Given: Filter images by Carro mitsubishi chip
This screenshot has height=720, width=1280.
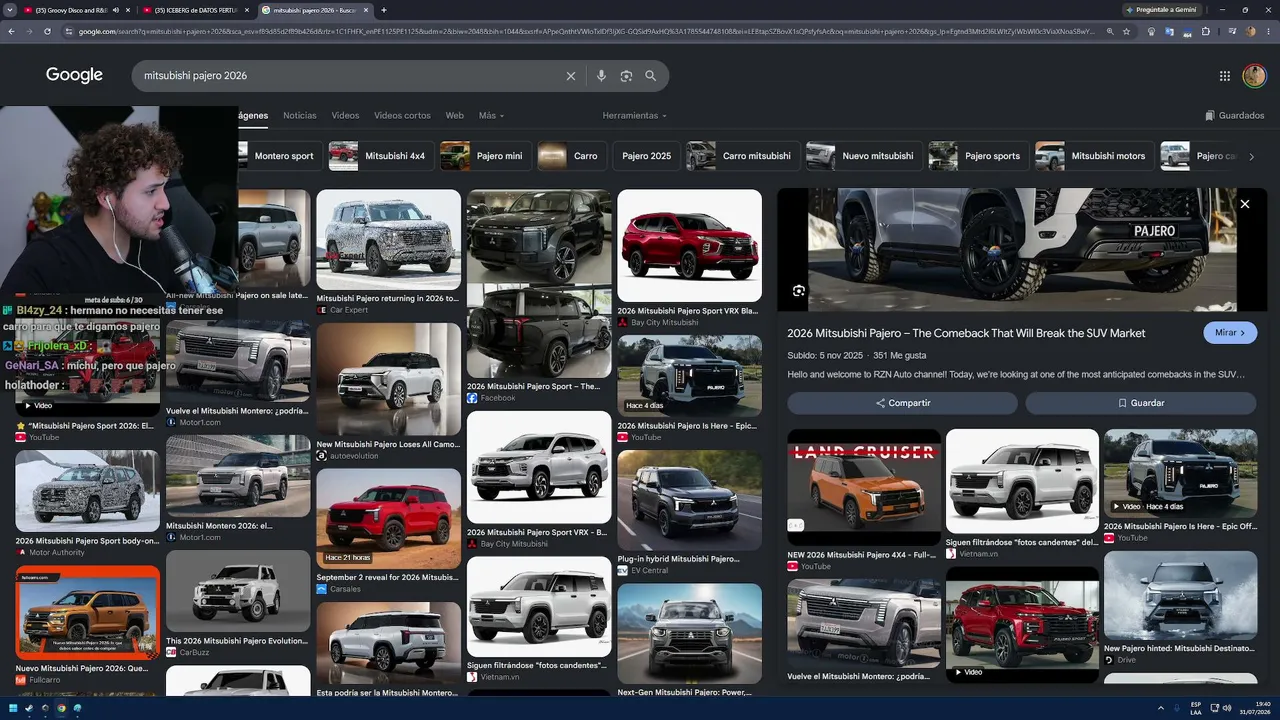Looking at the screenshot, I should [x=741, y=156].
